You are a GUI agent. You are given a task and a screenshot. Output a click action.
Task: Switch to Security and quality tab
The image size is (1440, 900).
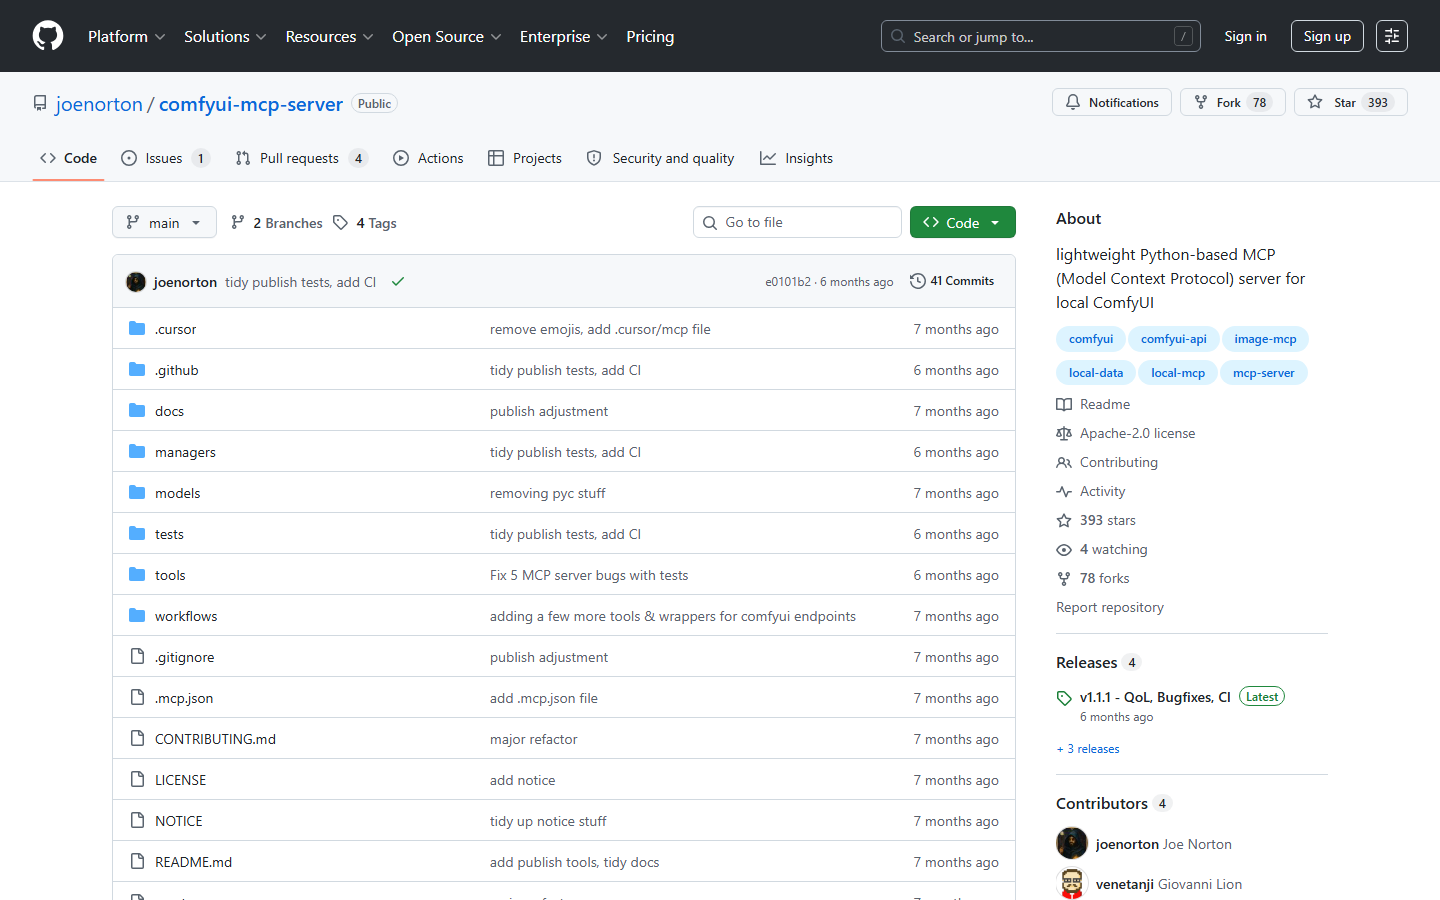click(660, 158)
